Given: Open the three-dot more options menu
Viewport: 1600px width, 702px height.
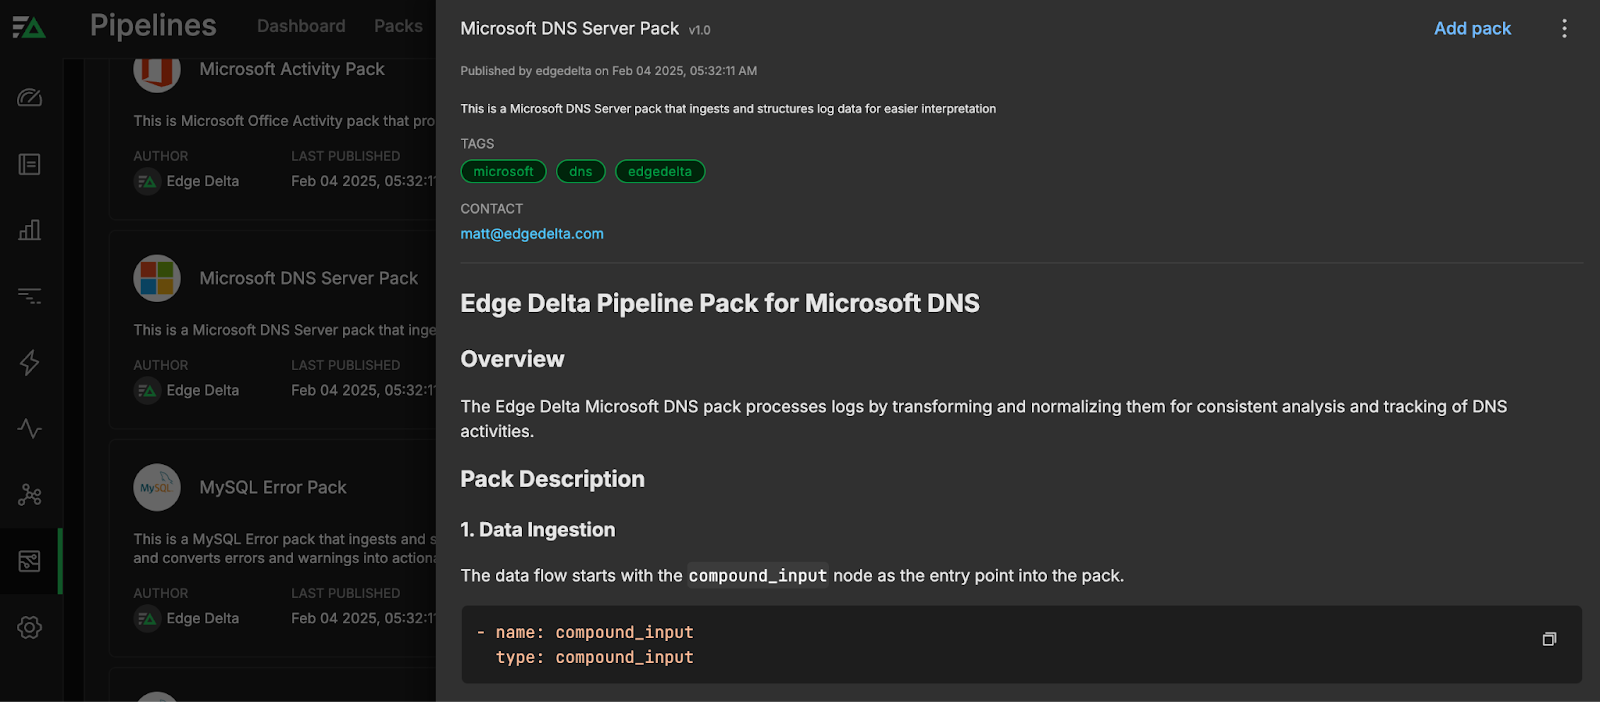Looking at the screenshot, I should (1564, 29).
